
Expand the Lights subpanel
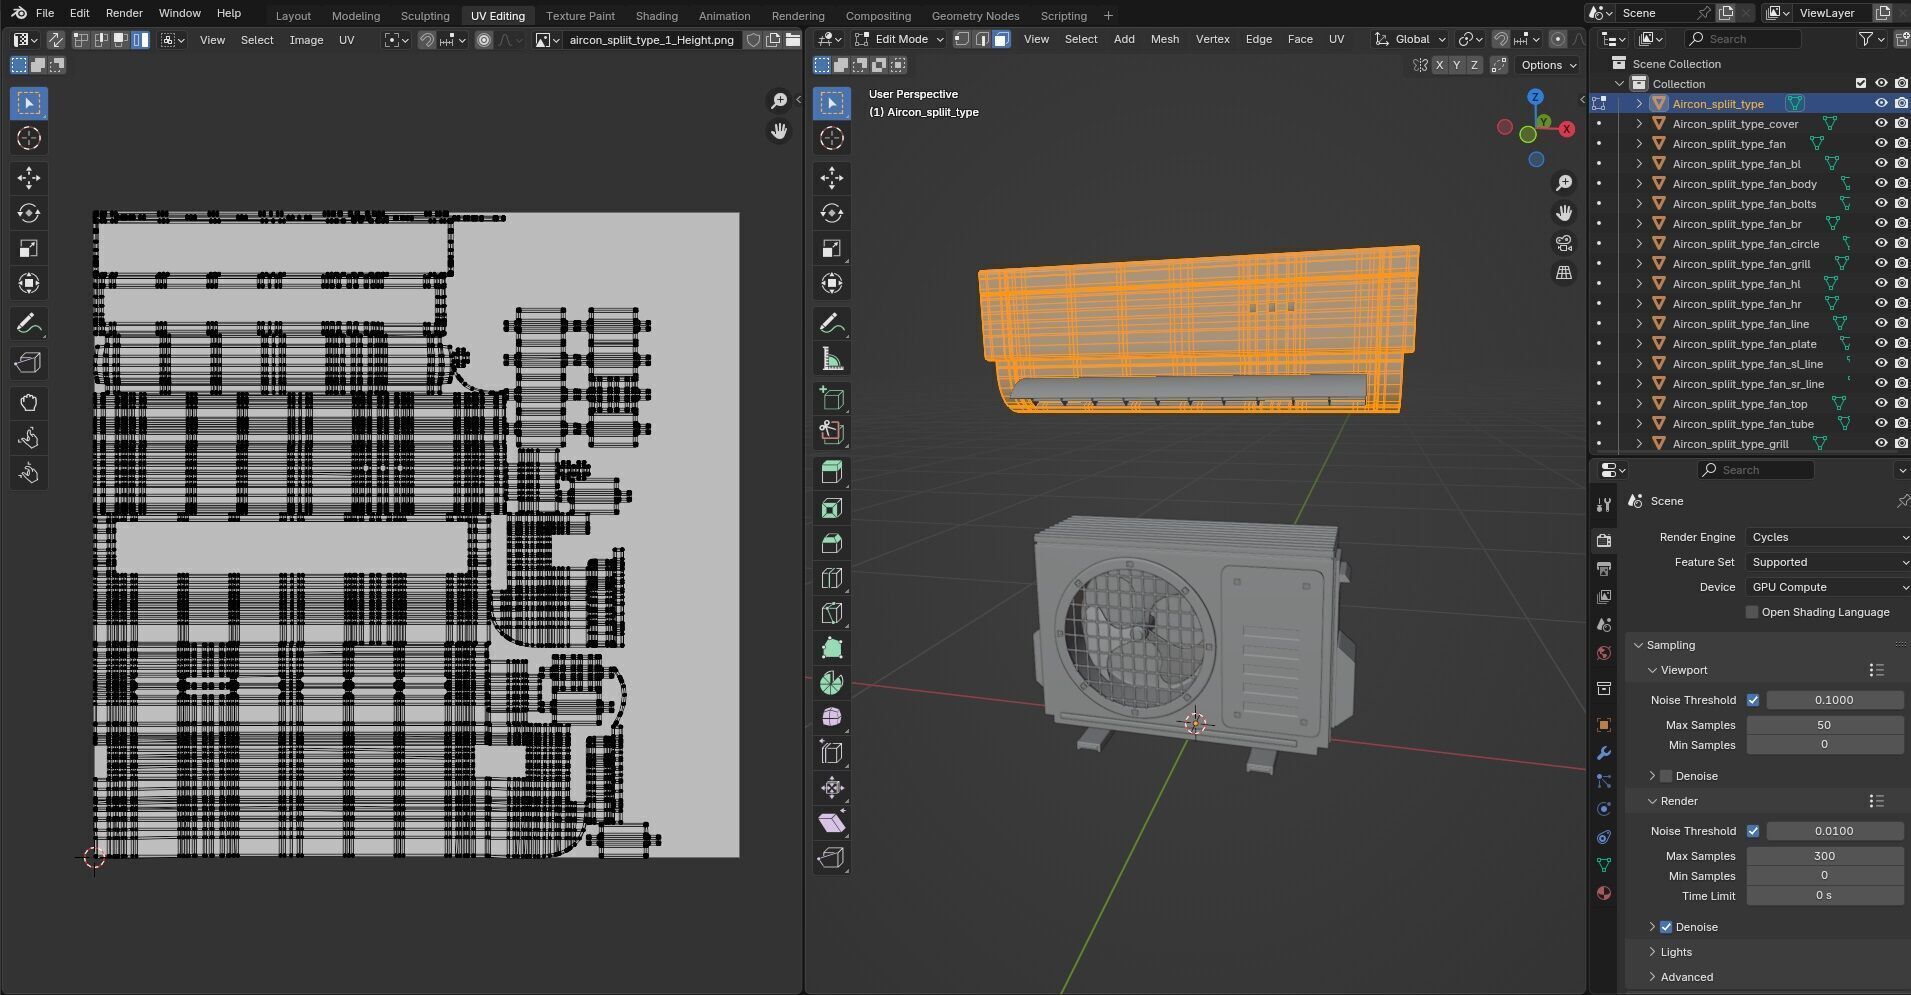pos(1653,952)
